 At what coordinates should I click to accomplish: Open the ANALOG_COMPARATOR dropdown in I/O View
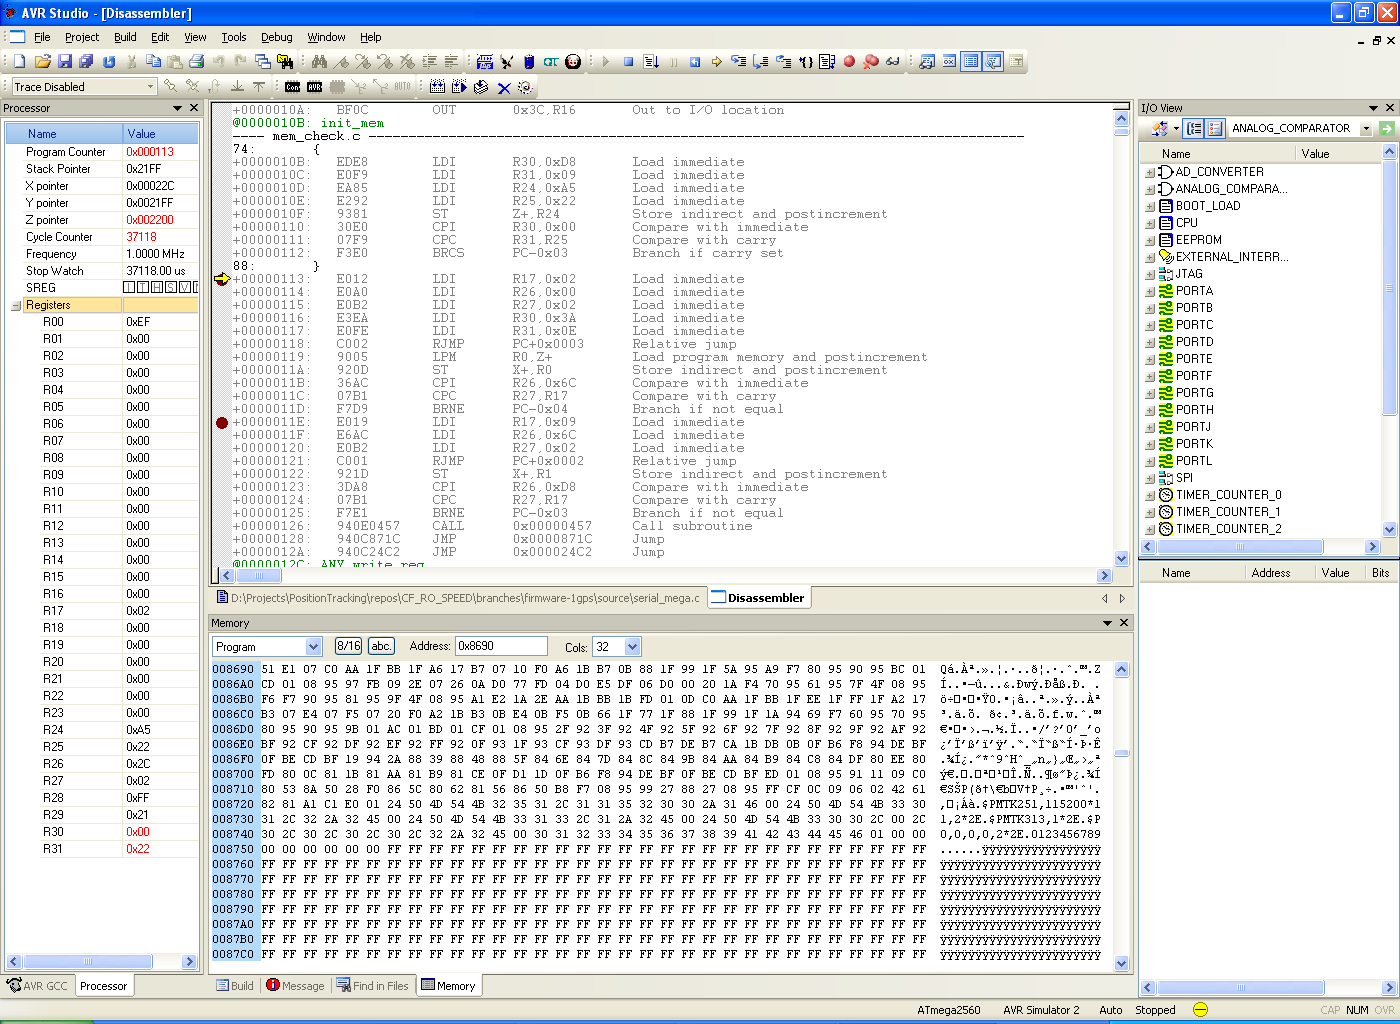click(1366, 128)
